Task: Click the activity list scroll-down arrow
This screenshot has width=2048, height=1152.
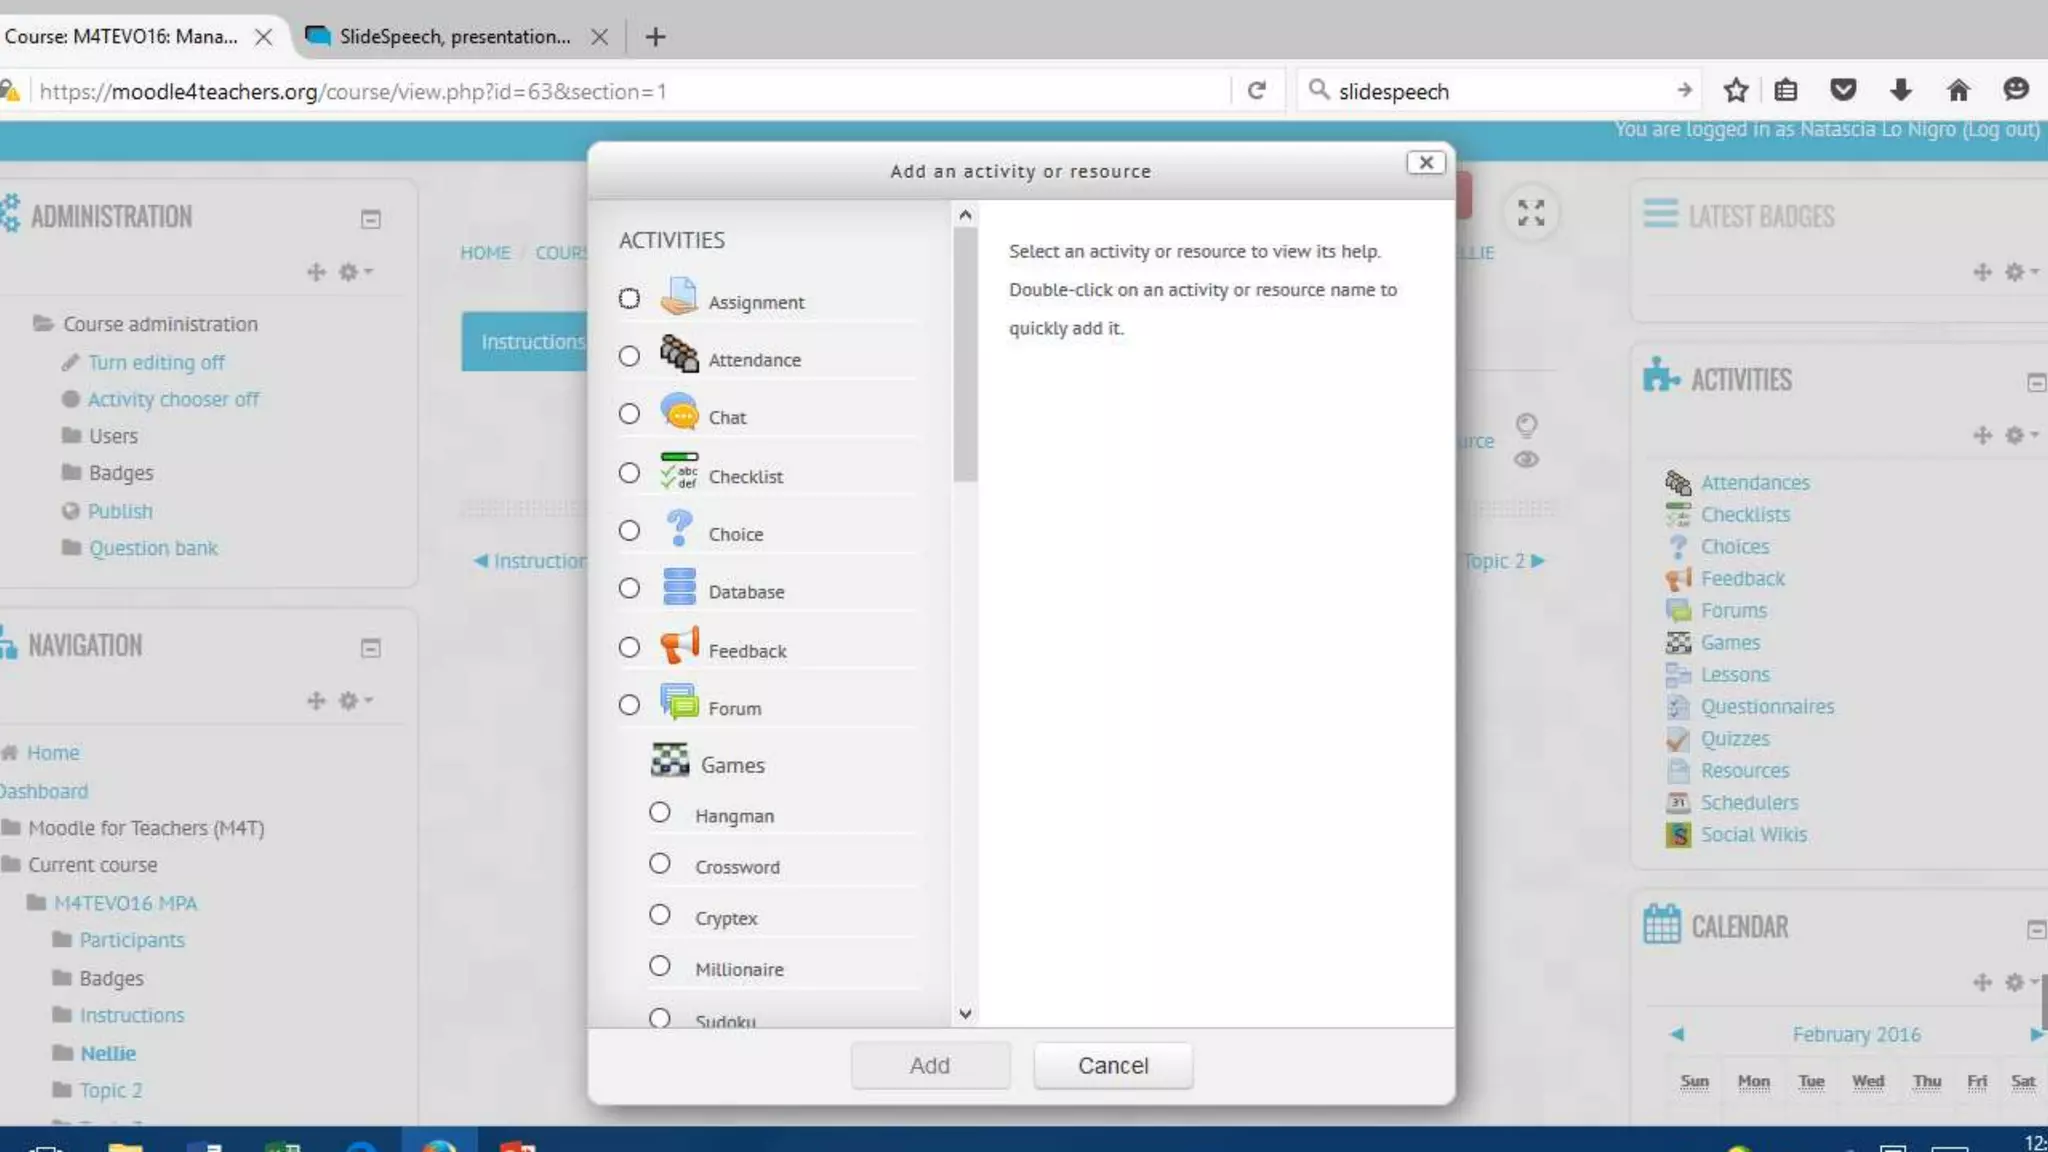Action: pyautogui.click(x=965, y=1014)
